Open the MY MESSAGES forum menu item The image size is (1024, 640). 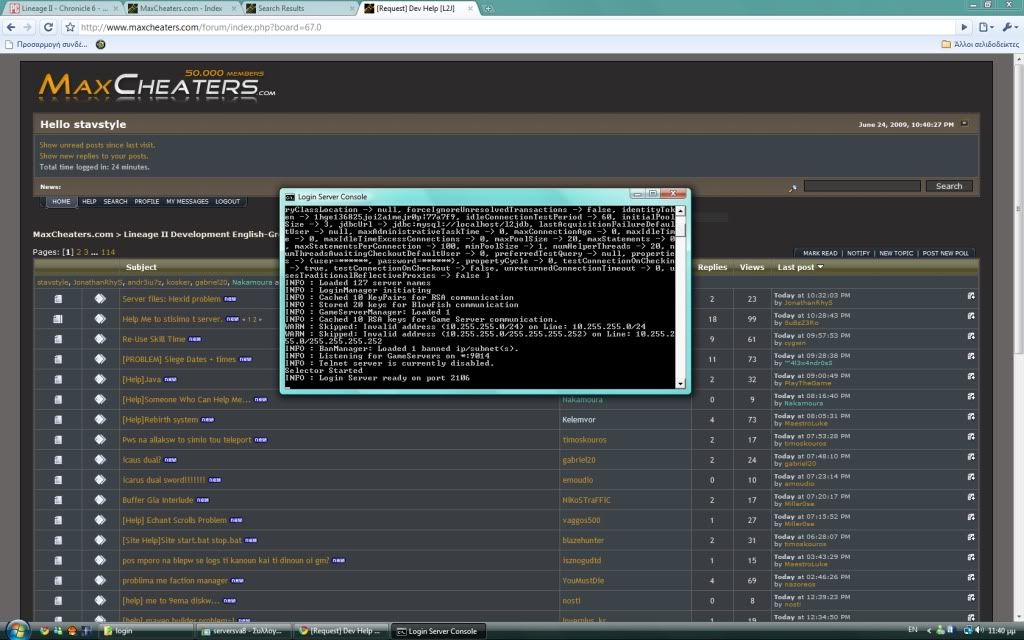pos(187,201)
